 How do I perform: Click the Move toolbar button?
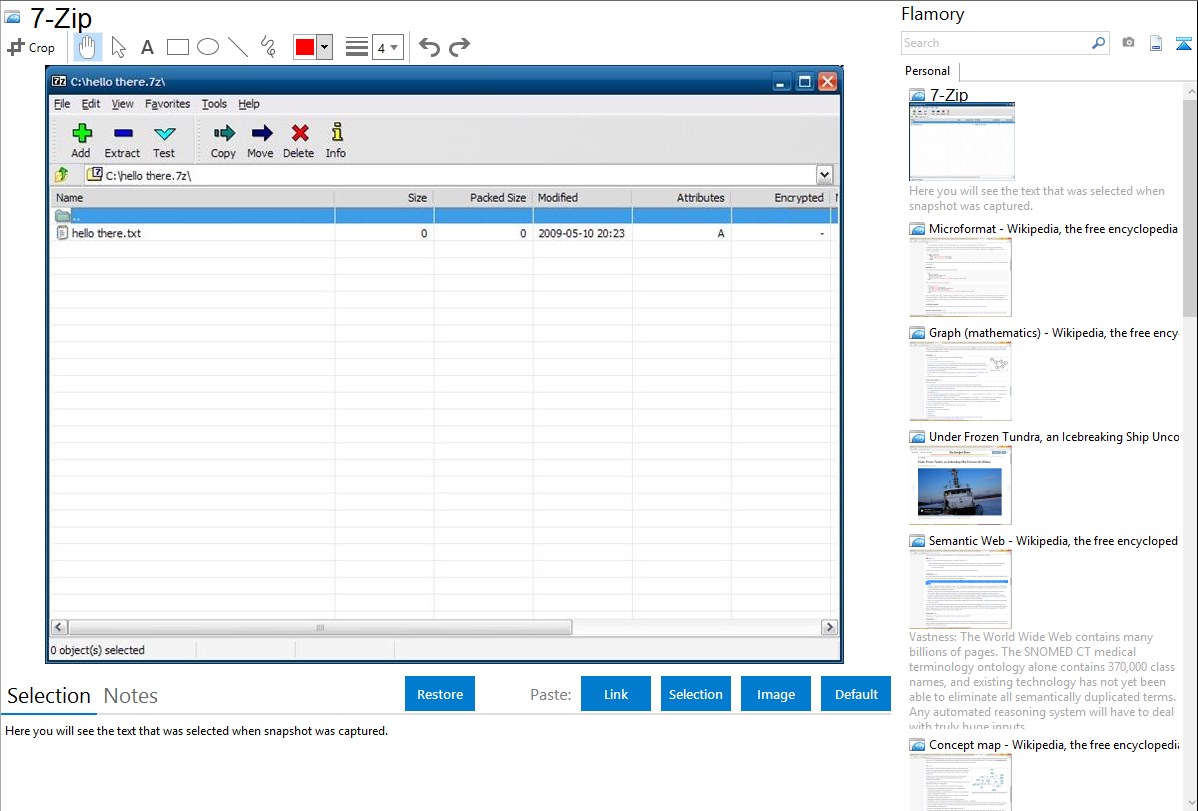(261, 141)
